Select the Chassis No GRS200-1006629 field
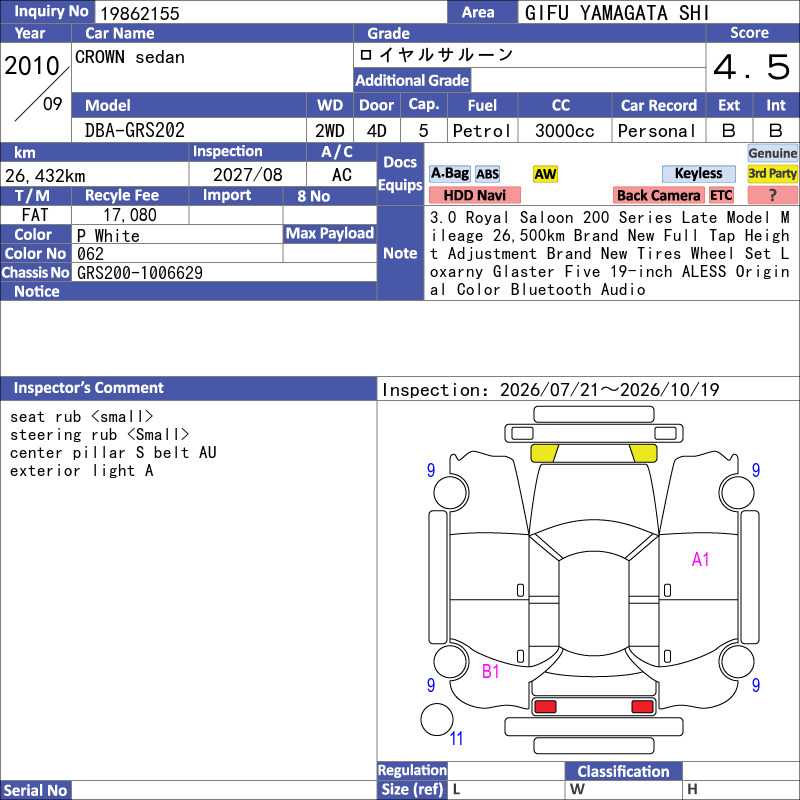 [x=224, y=272]
